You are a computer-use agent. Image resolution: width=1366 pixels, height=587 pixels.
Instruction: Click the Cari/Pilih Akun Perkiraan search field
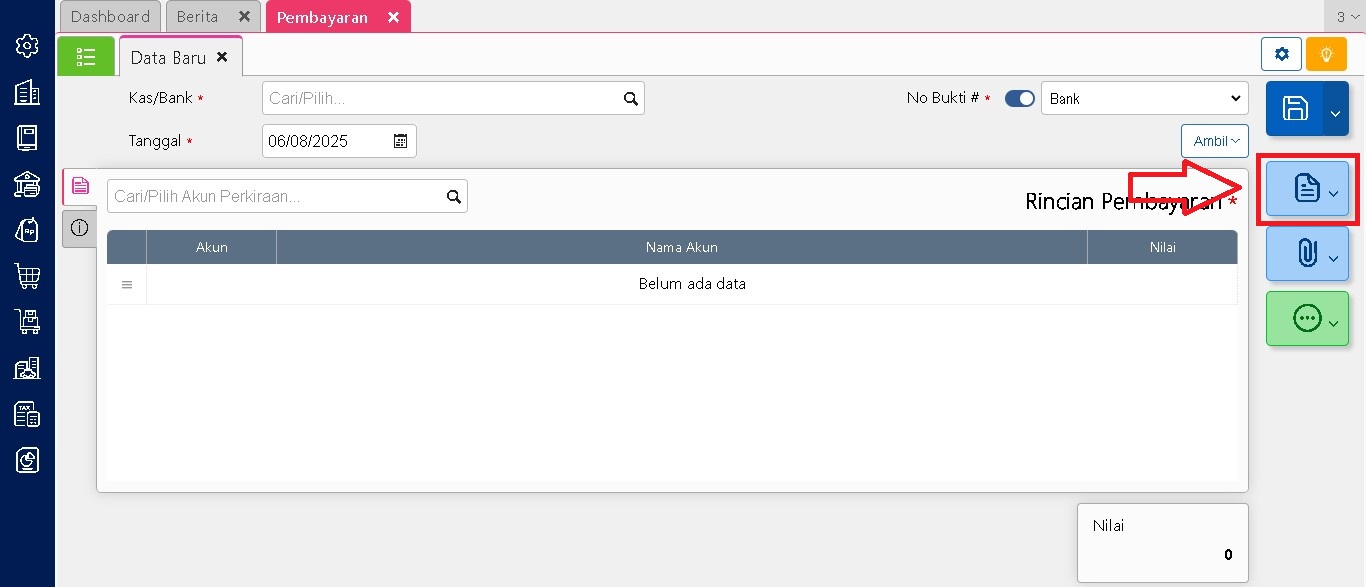pos(275,196)
